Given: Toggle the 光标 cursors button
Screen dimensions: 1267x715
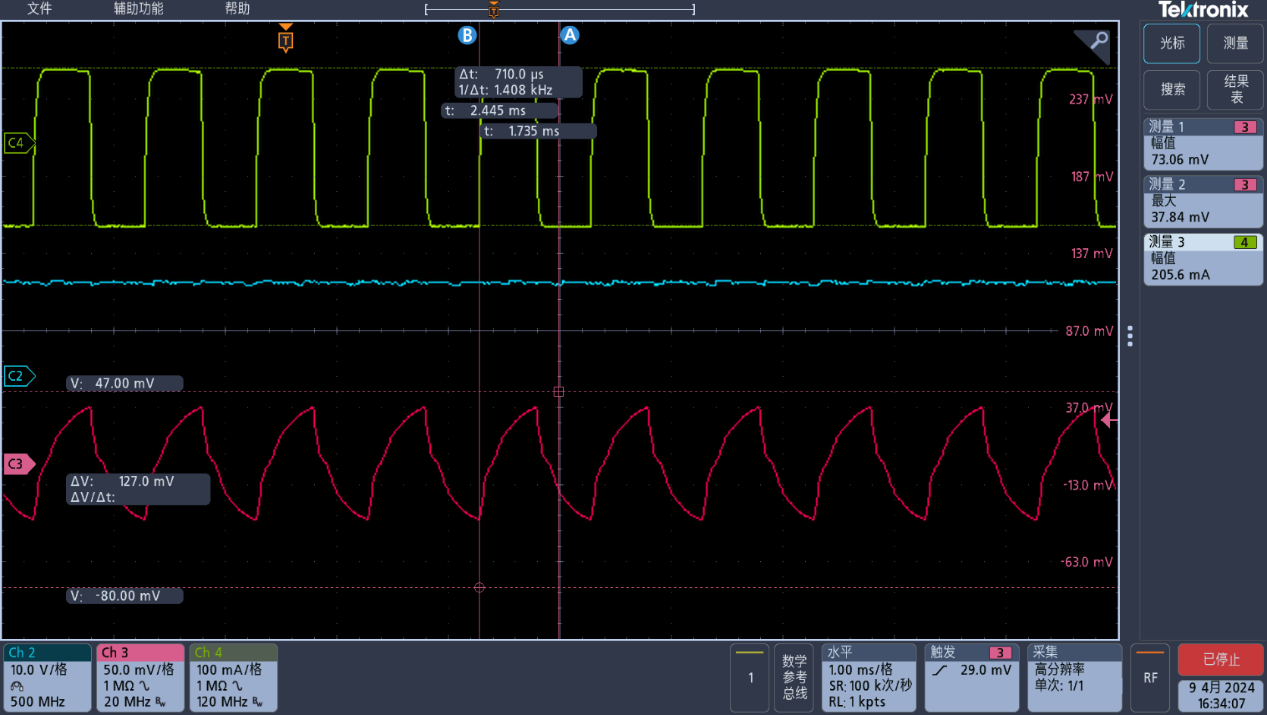Looking at the screenshot, I should [1172, 44].
